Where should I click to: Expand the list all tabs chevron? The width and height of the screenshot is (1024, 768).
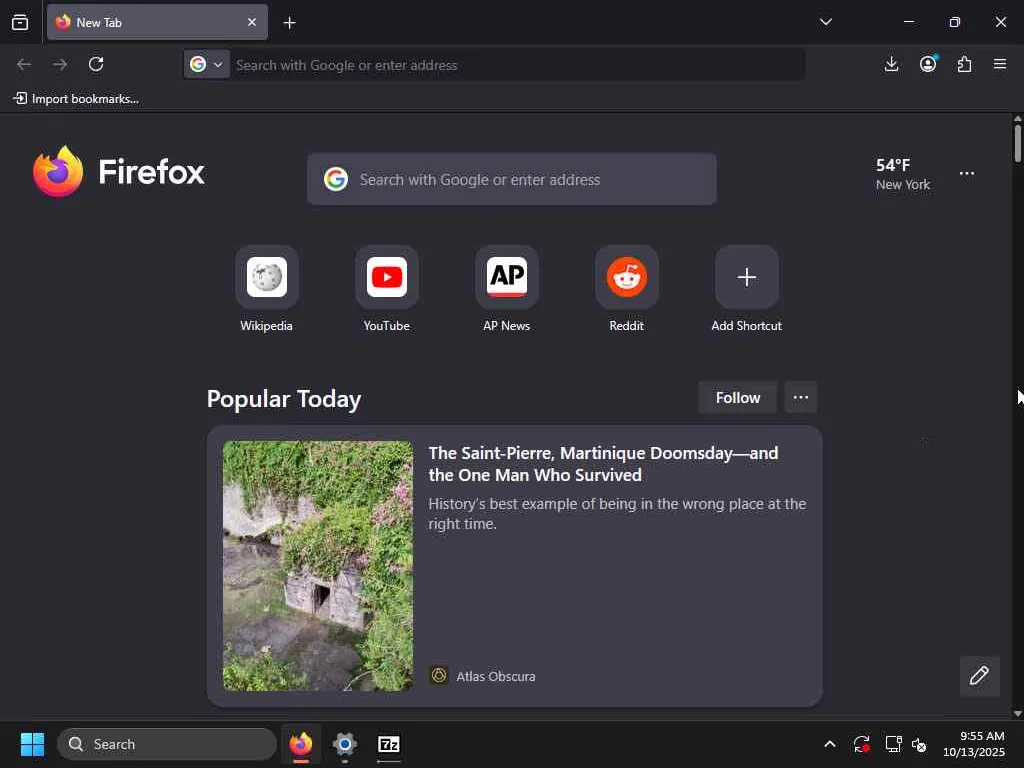pyautogui.click(x=825, y=22)
